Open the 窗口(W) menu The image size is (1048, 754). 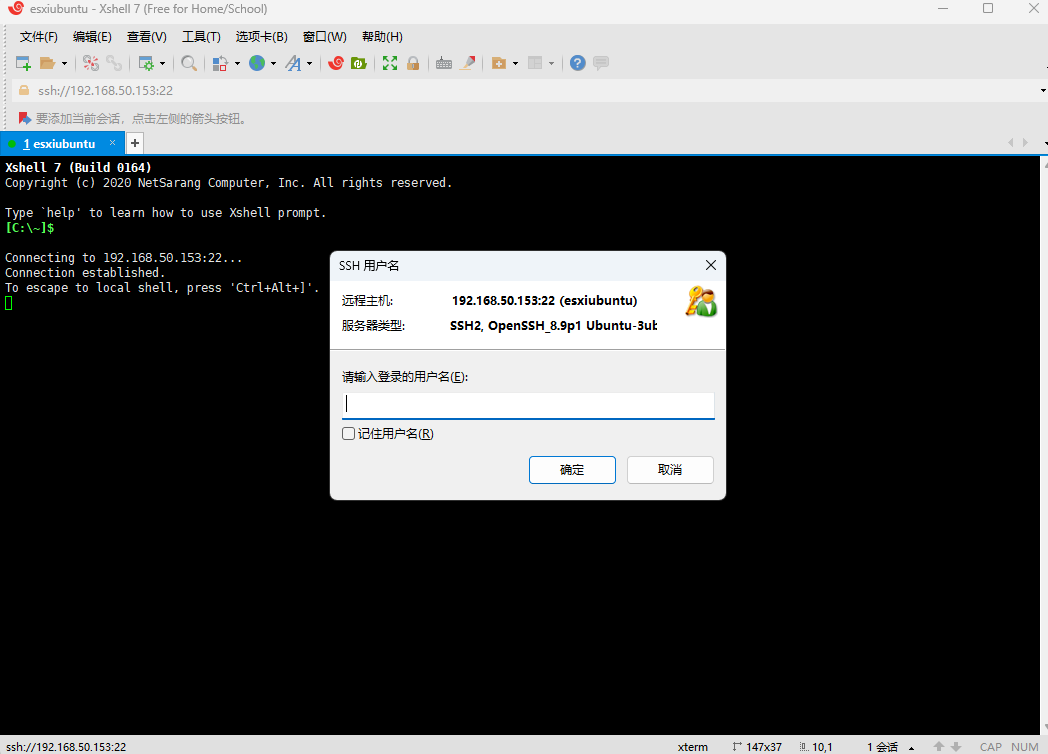click(x=325, y=37)
